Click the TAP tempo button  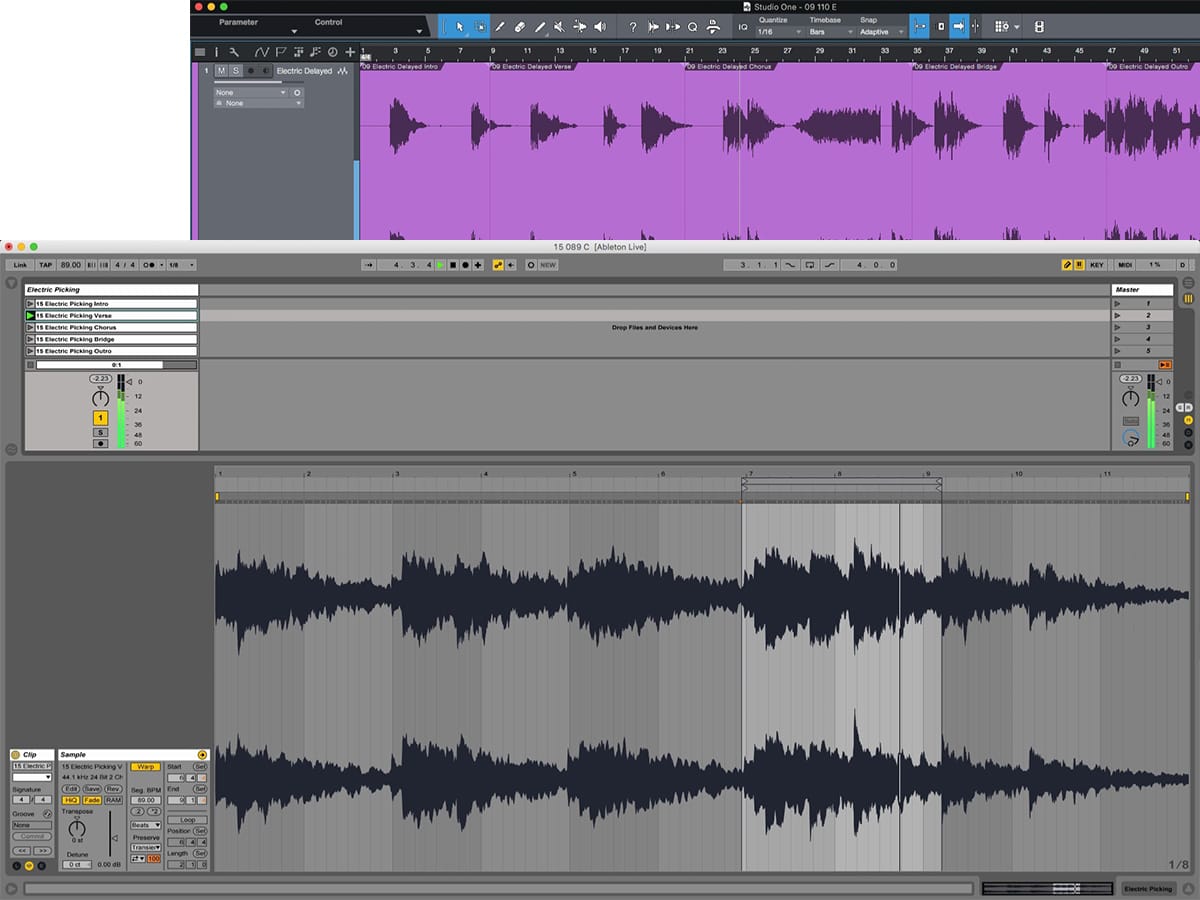(x=46, y=265)
